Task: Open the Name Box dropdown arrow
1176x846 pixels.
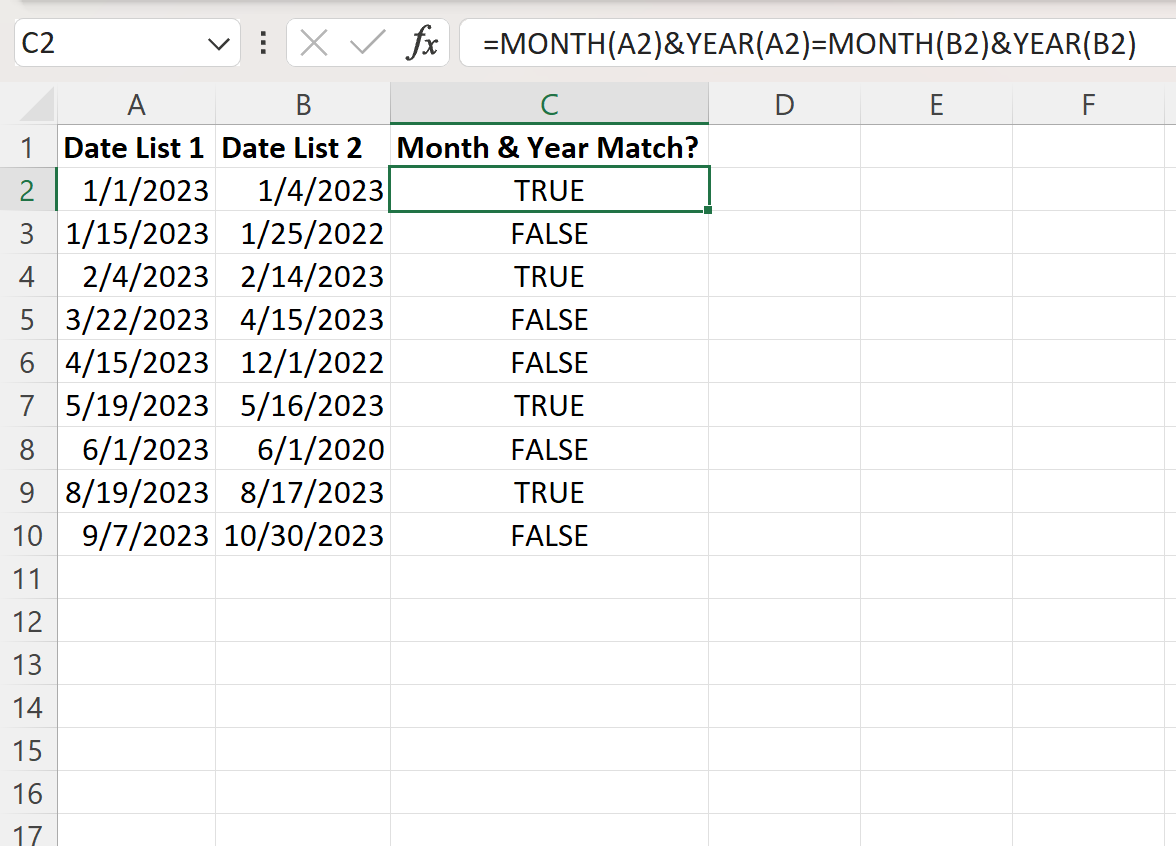Action: pos(218,43)
